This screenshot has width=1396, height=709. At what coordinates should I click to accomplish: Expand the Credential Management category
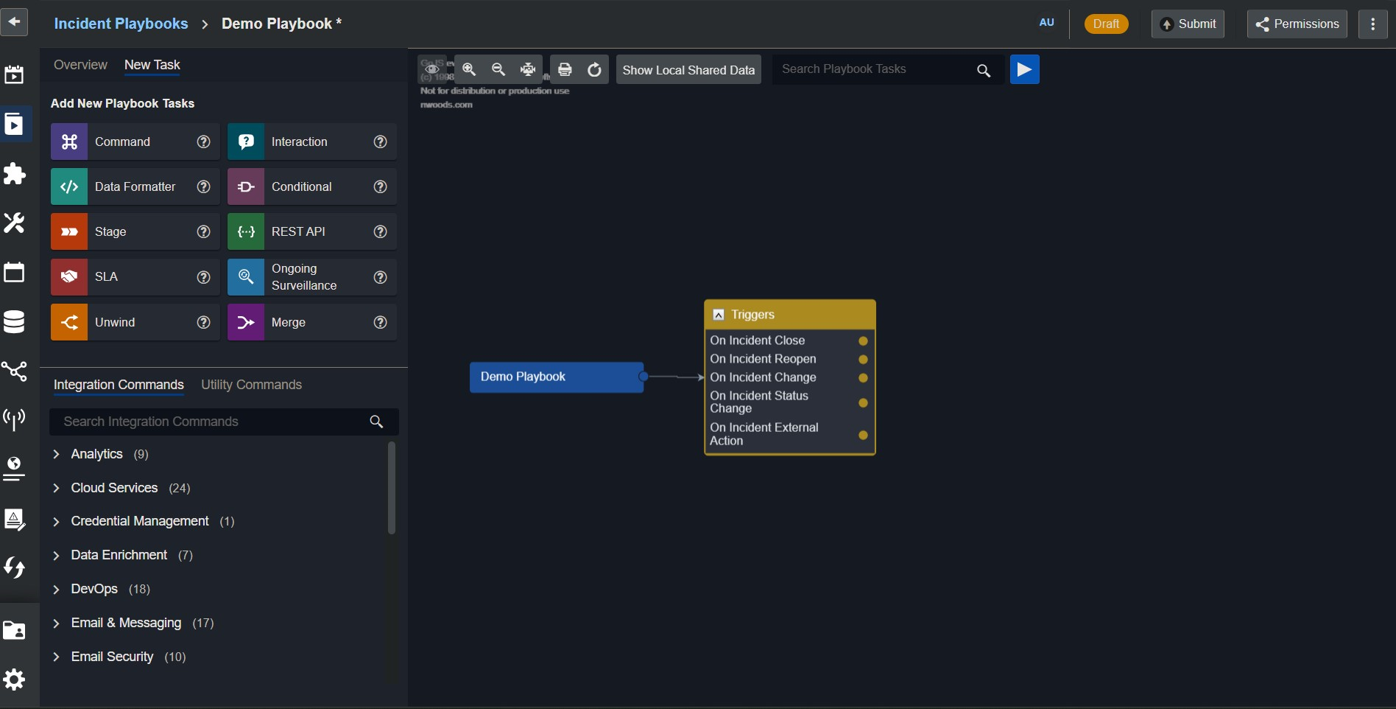coord(56,522)
